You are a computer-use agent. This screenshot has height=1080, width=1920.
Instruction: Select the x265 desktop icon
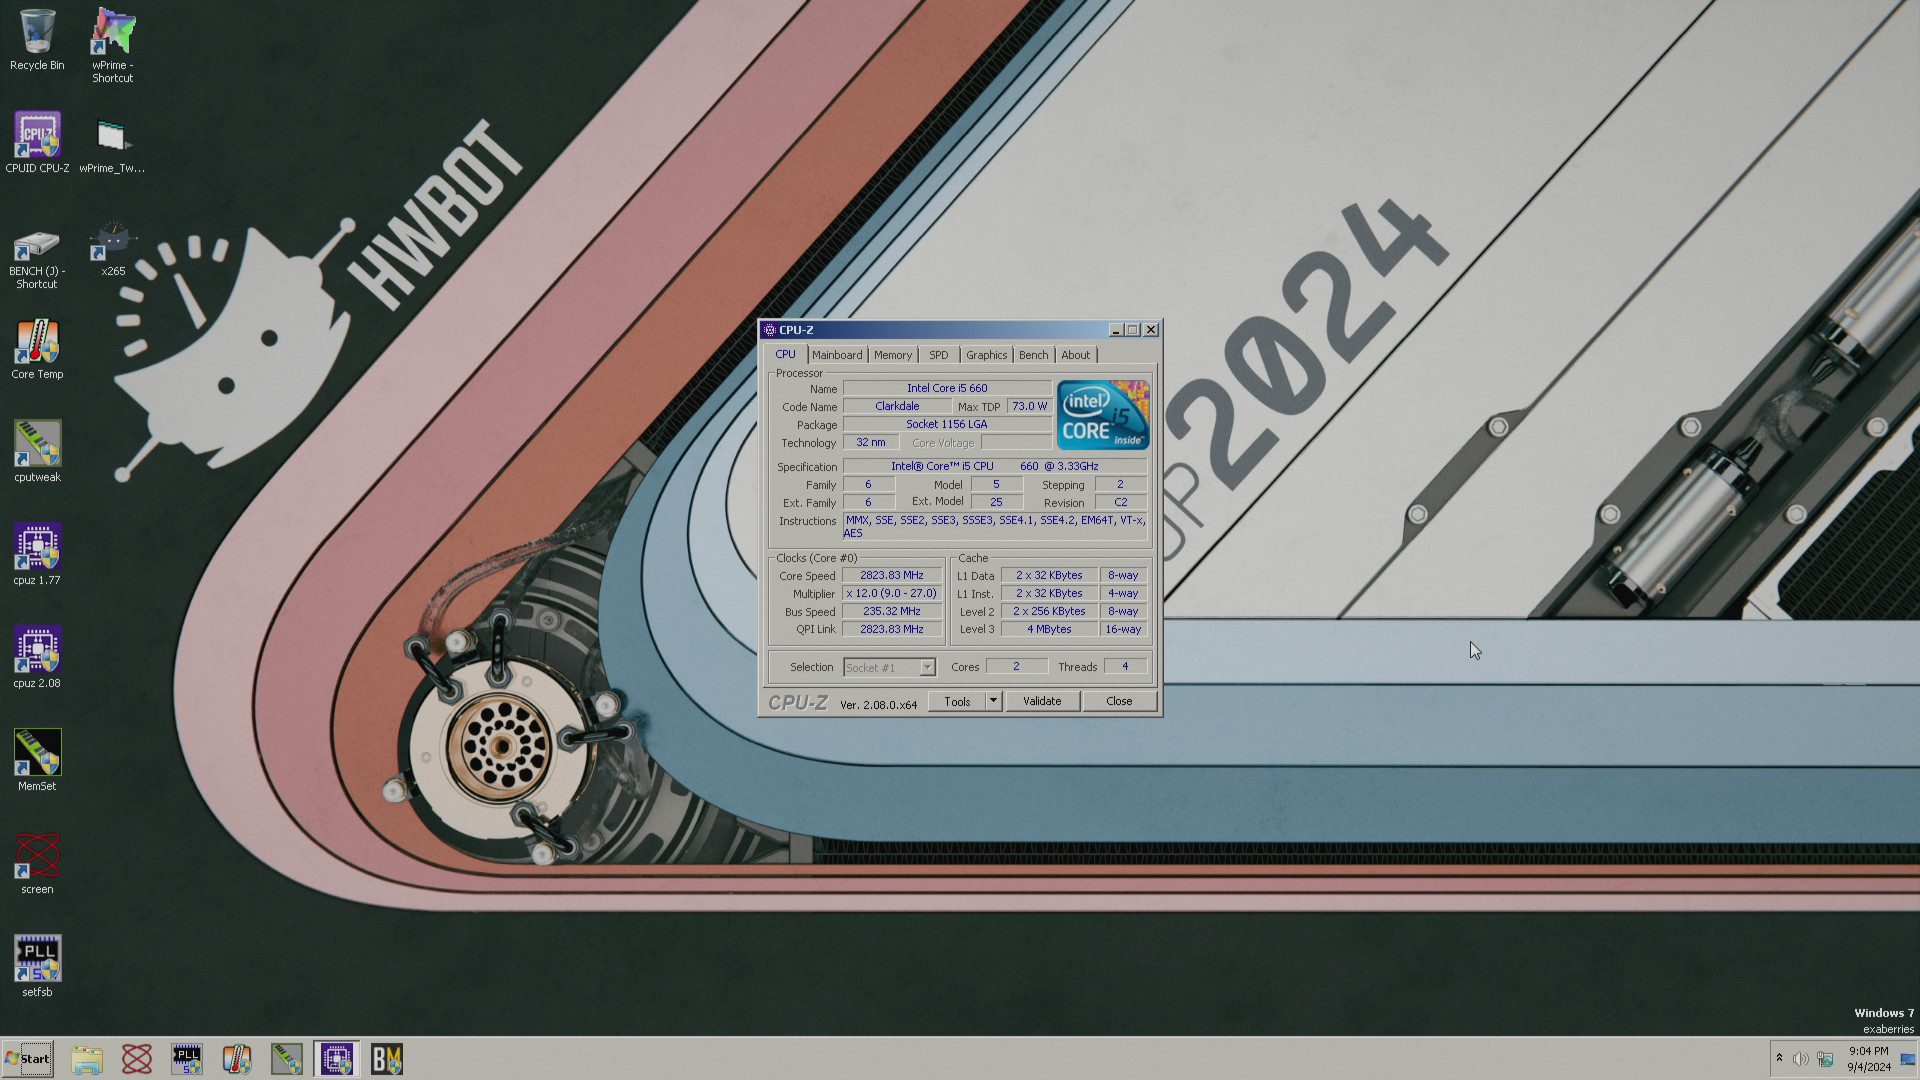click(113, 249)
